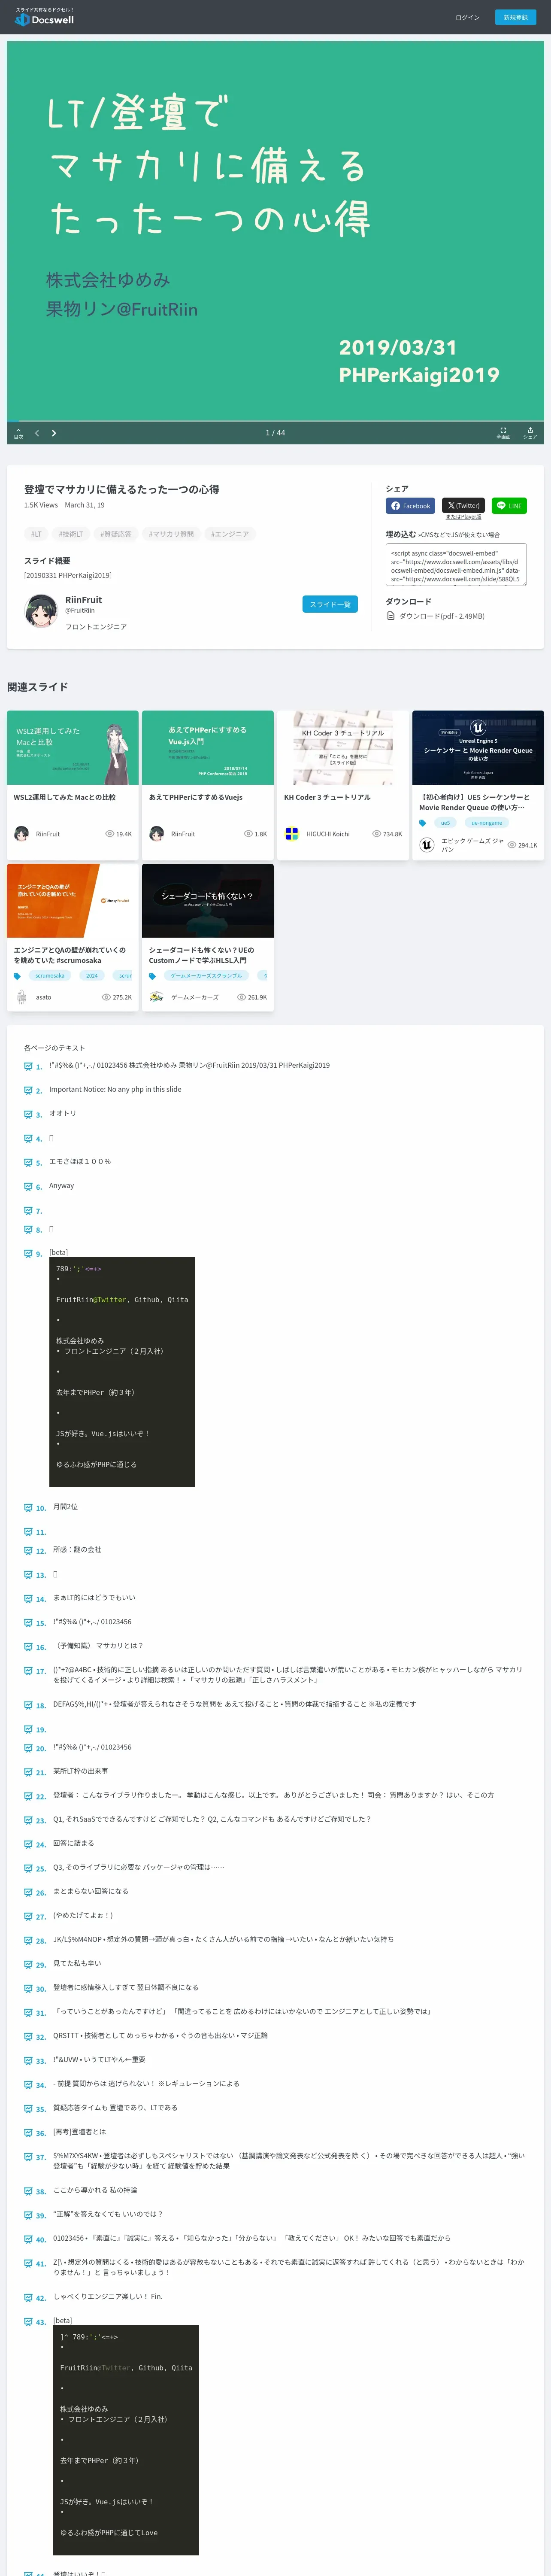The height and width of the screenshot is (2576, 551).
Task: Click the slide icon beside page 27
Action: (x=28, y=1916)
